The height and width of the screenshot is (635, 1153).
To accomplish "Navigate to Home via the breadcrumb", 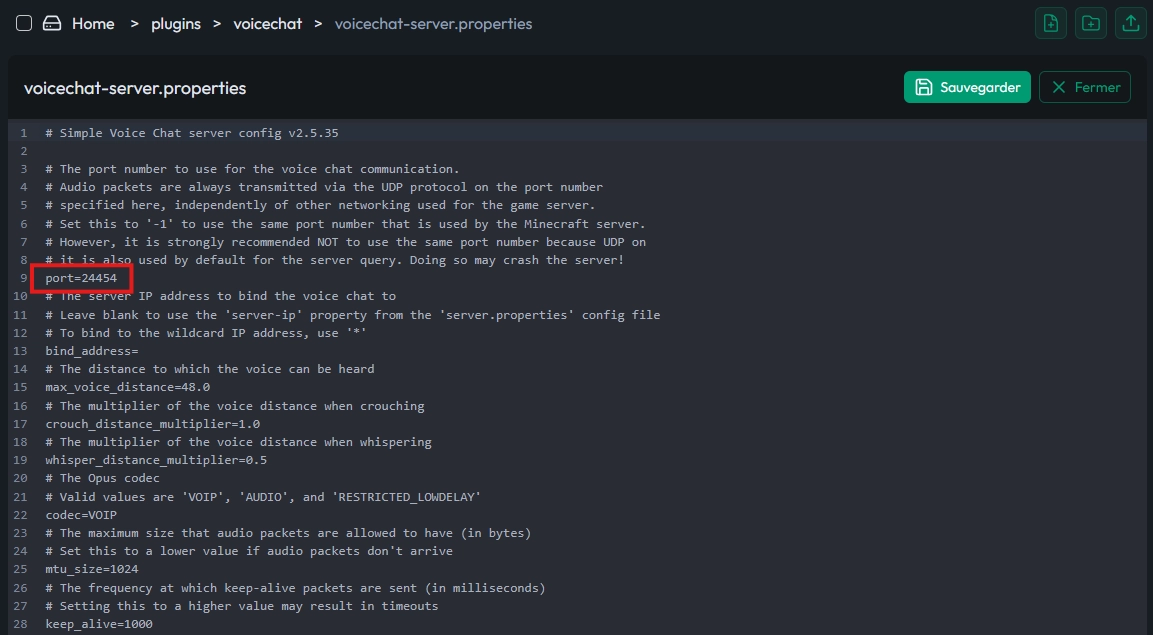I will tap(93, 23).
